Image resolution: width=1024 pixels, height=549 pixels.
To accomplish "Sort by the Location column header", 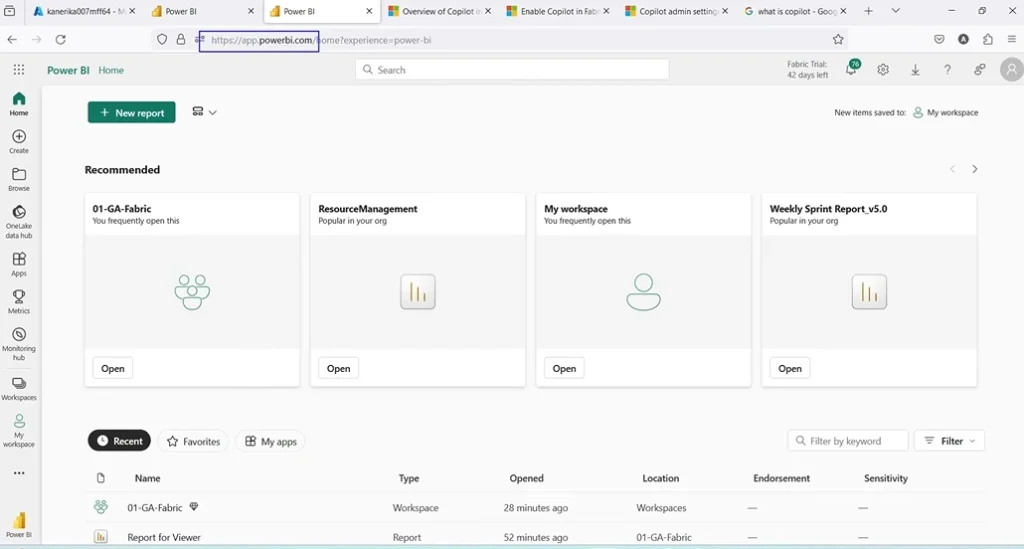I will click(x=660, y=478).
